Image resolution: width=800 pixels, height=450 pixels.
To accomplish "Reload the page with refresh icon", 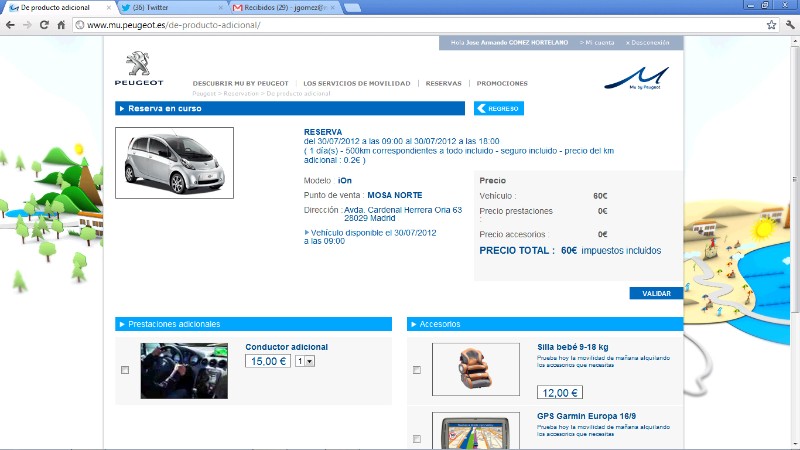I will (x=44, y=24).
